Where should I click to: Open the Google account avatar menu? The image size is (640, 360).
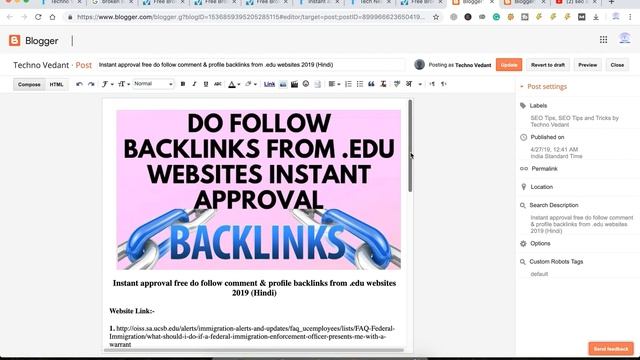[624, 38]
